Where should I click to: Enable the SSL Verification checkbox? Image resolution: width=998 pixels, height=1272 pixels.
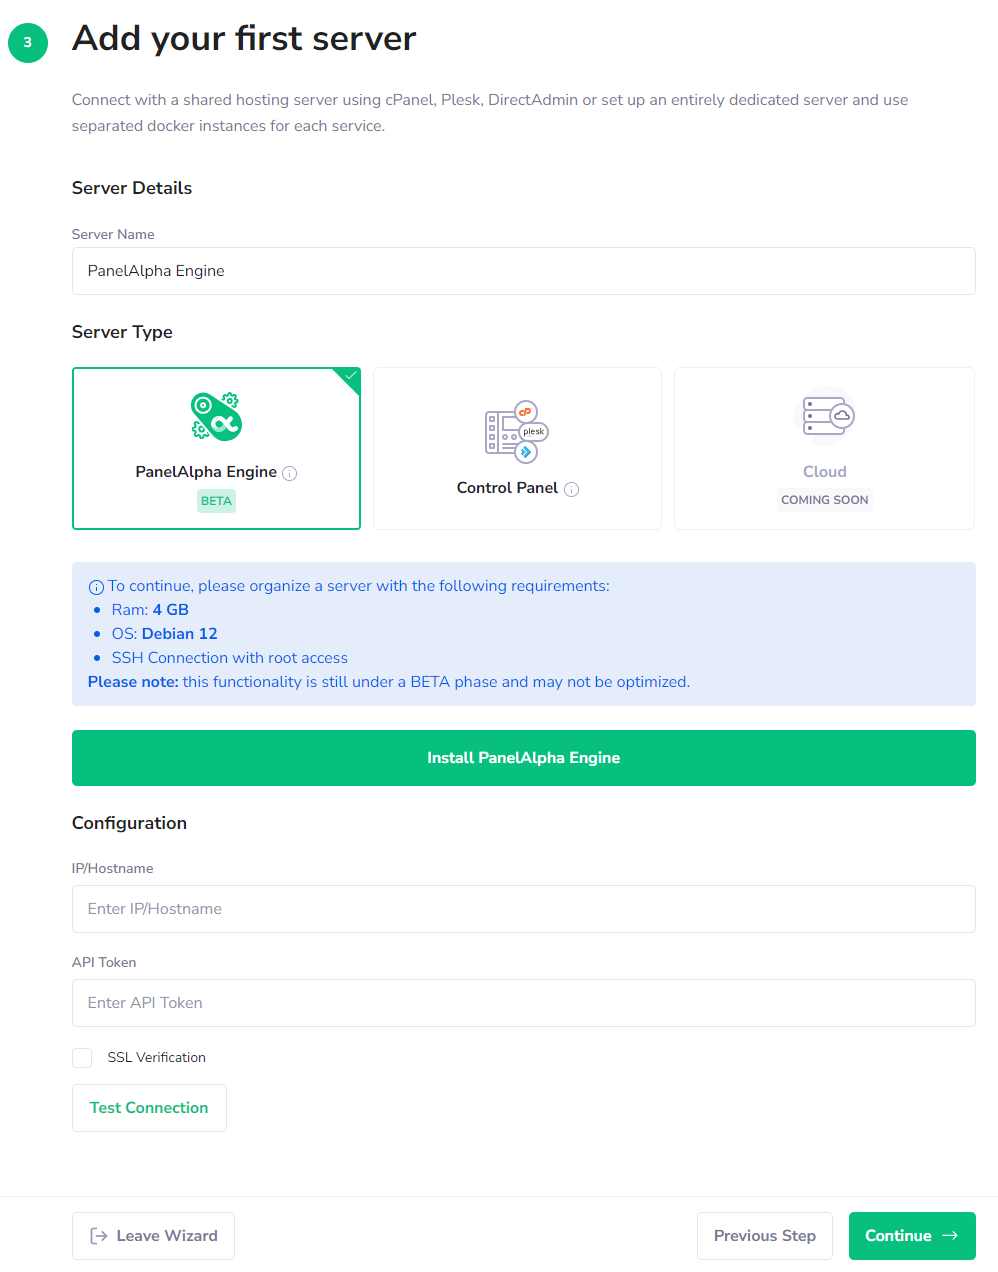pyautogui.click(x=82, y=1058)
